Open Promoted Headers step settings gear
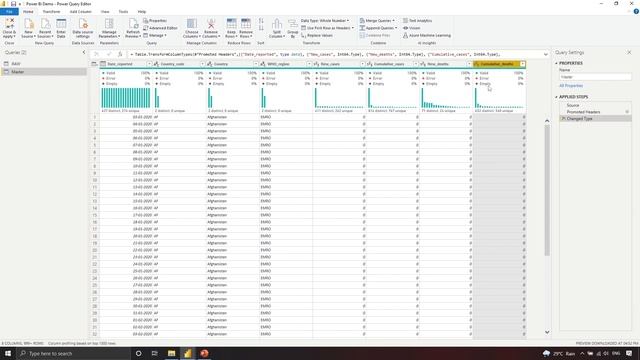This screenshot has height=360, width=640. (x=627, y=112)
